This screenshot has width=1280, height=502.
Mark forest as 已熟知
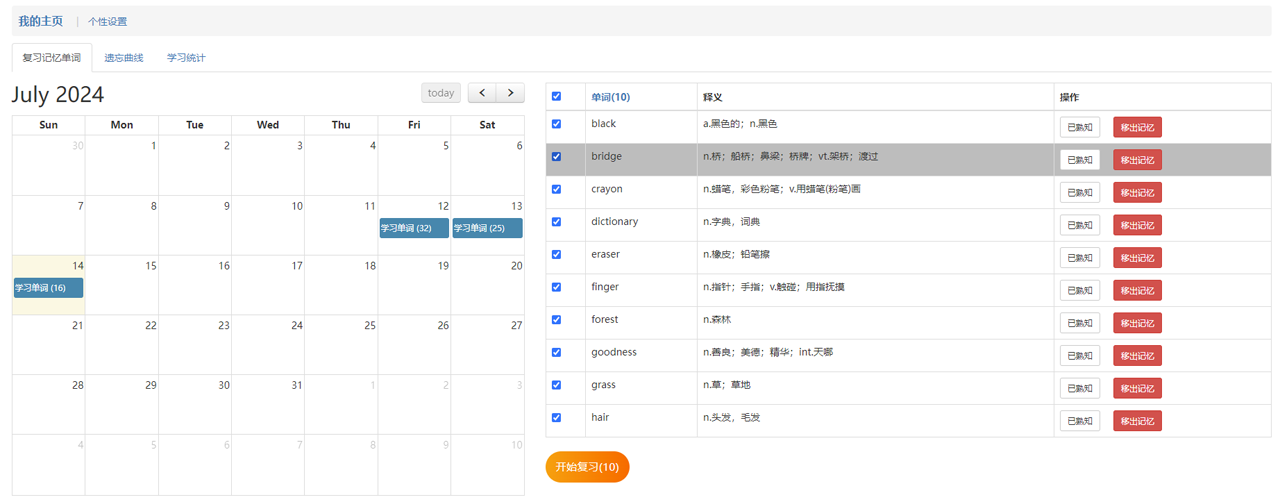[1080, 323]
